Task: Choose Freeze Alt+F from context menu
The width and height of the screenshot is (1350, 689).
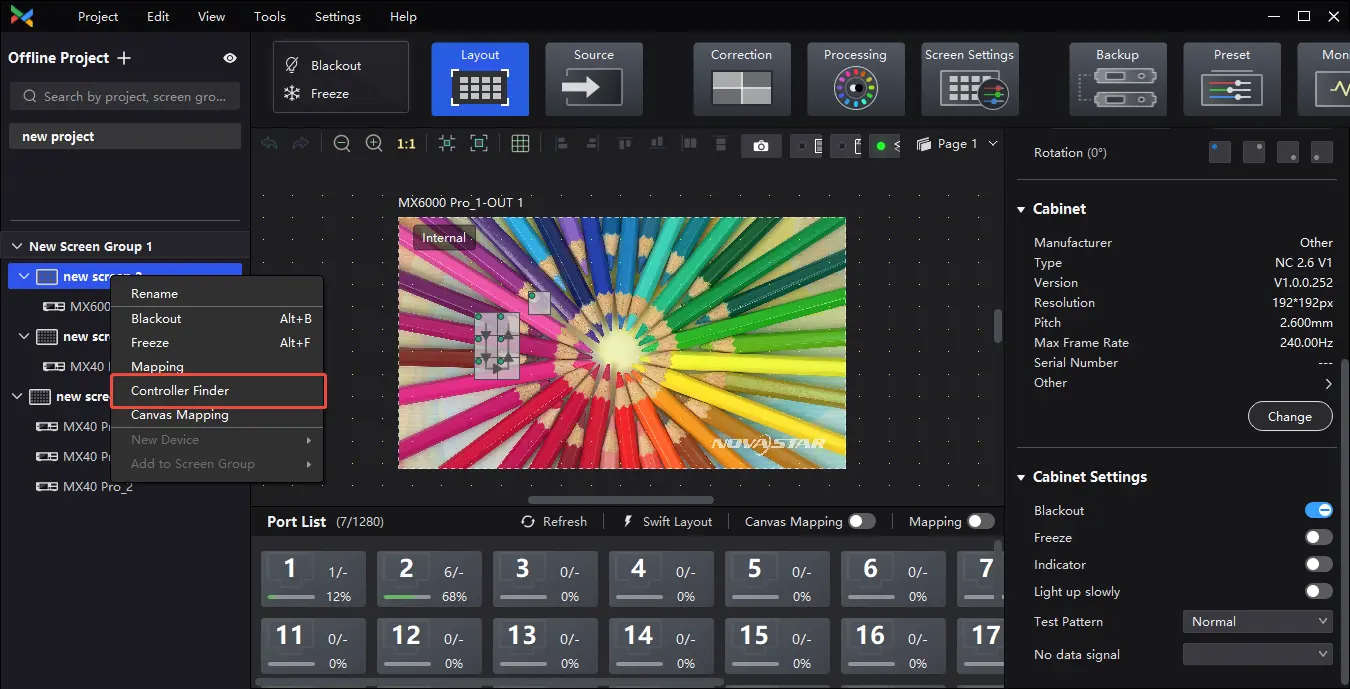Action: [217, 343]
